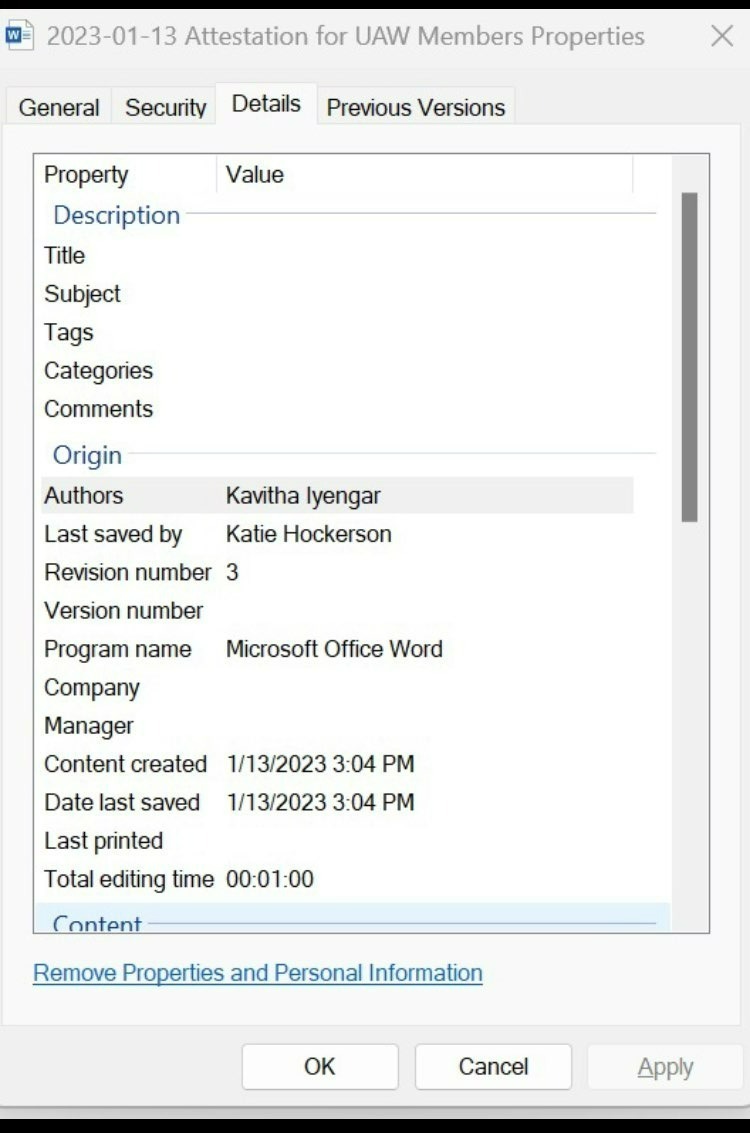This screenshot has width=750, height=1133.
Task: Click the Last saved by label
Action: (113, 534)
